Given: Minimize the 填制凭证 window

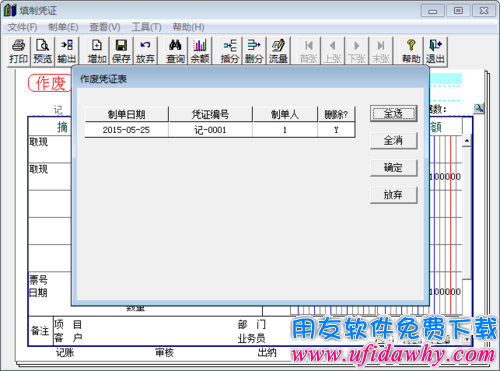Looking at the screenshot, I should 432,11.
